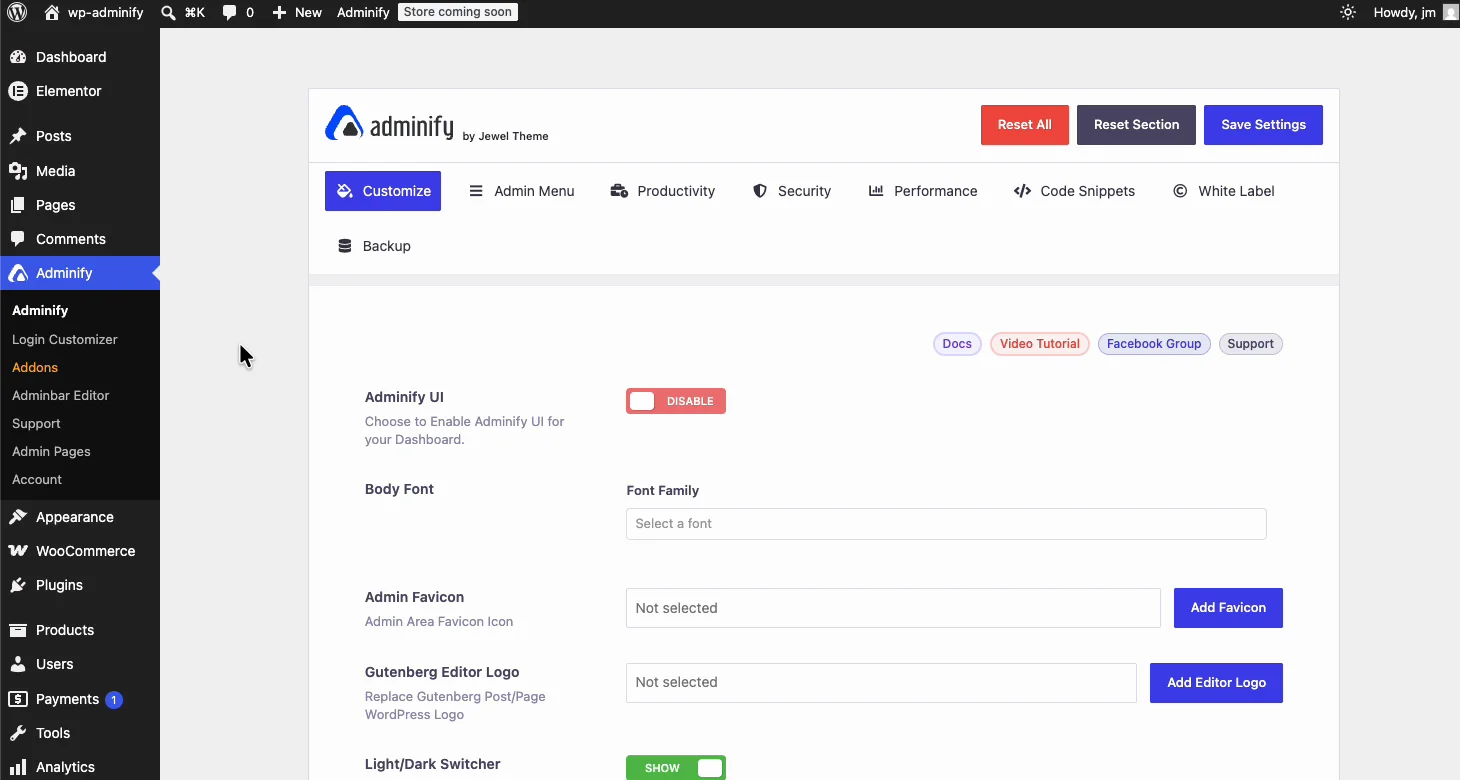Viewport: 1460px width, 780px height.
Task: Click the Backup database icon
Action: tap(345, 246)
